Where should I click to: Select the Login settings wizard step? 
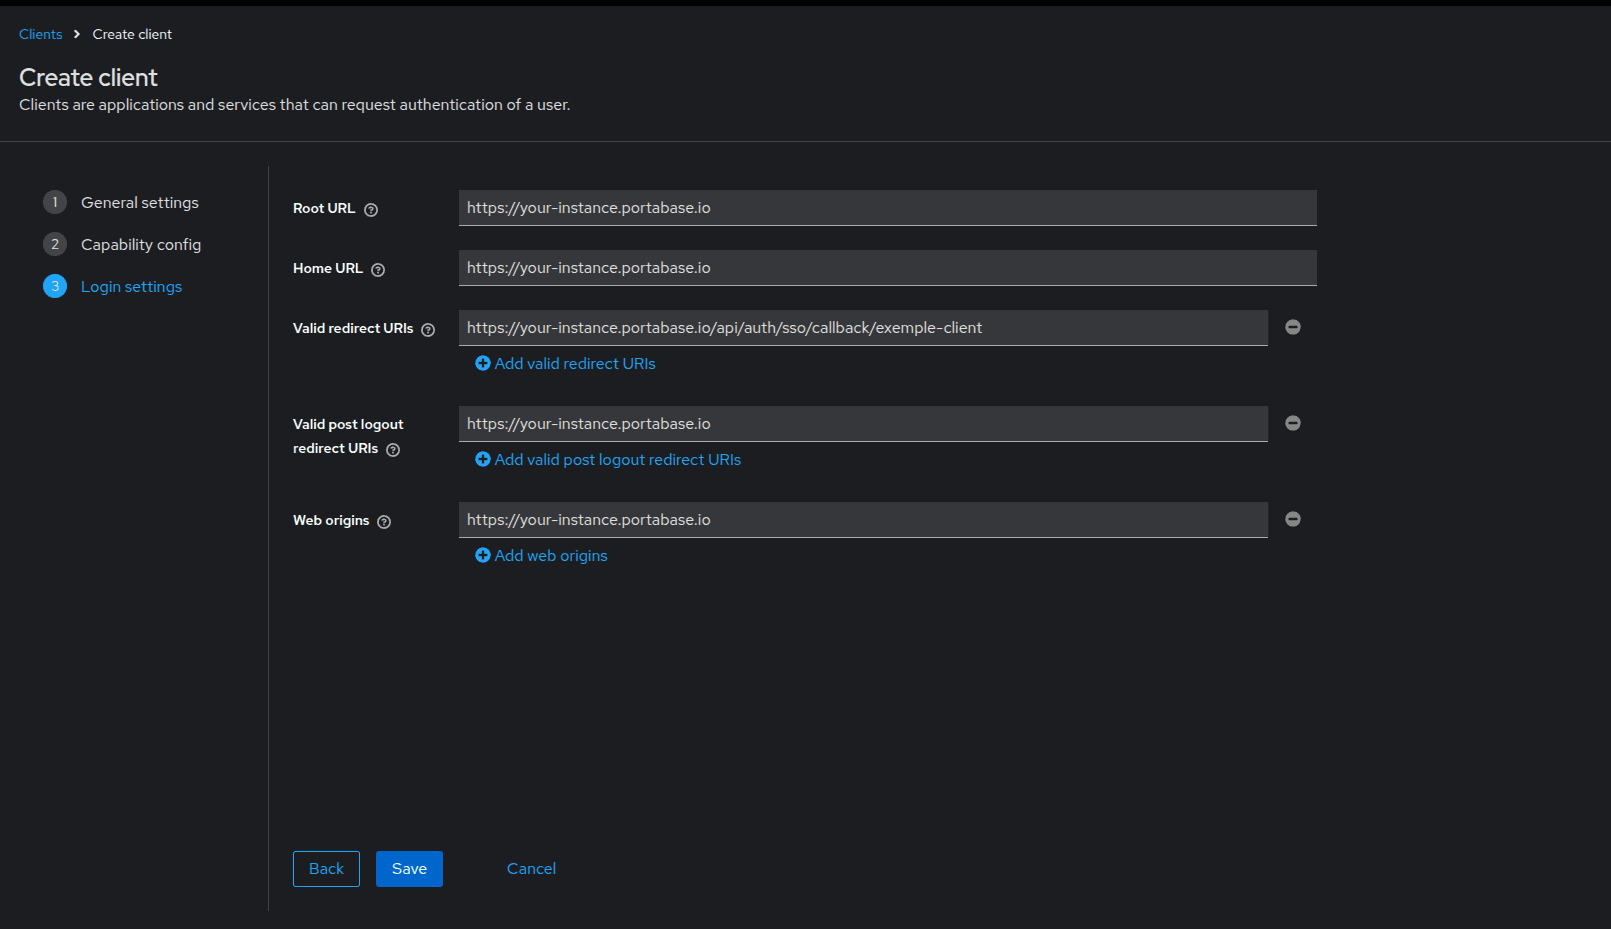pyautogui.click(x=131, y=286)
